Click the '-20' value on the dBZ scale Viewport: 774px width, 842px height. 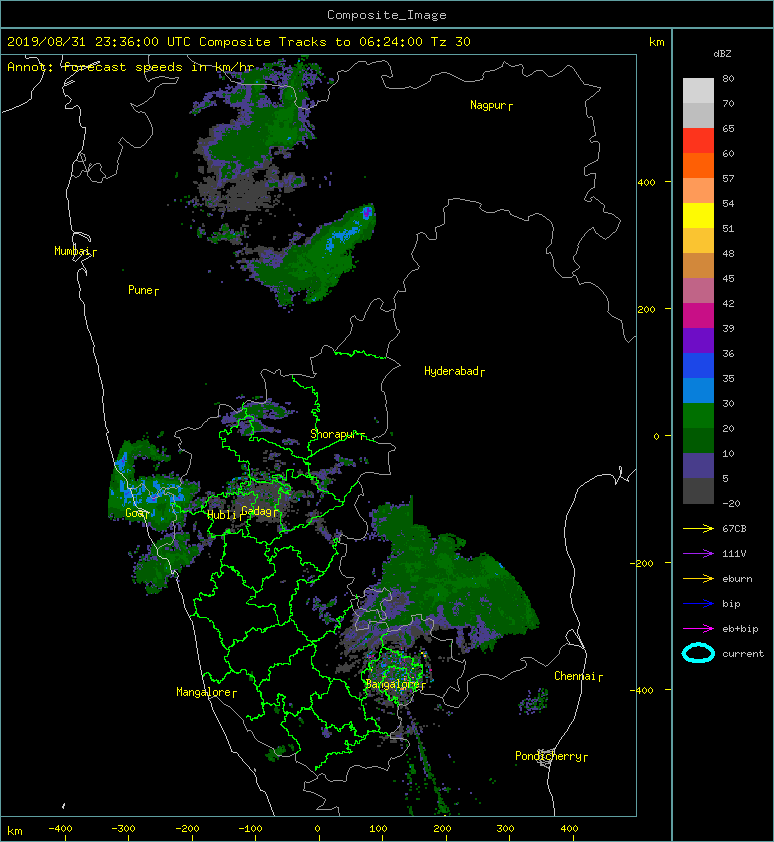click(x=731, y=504)
